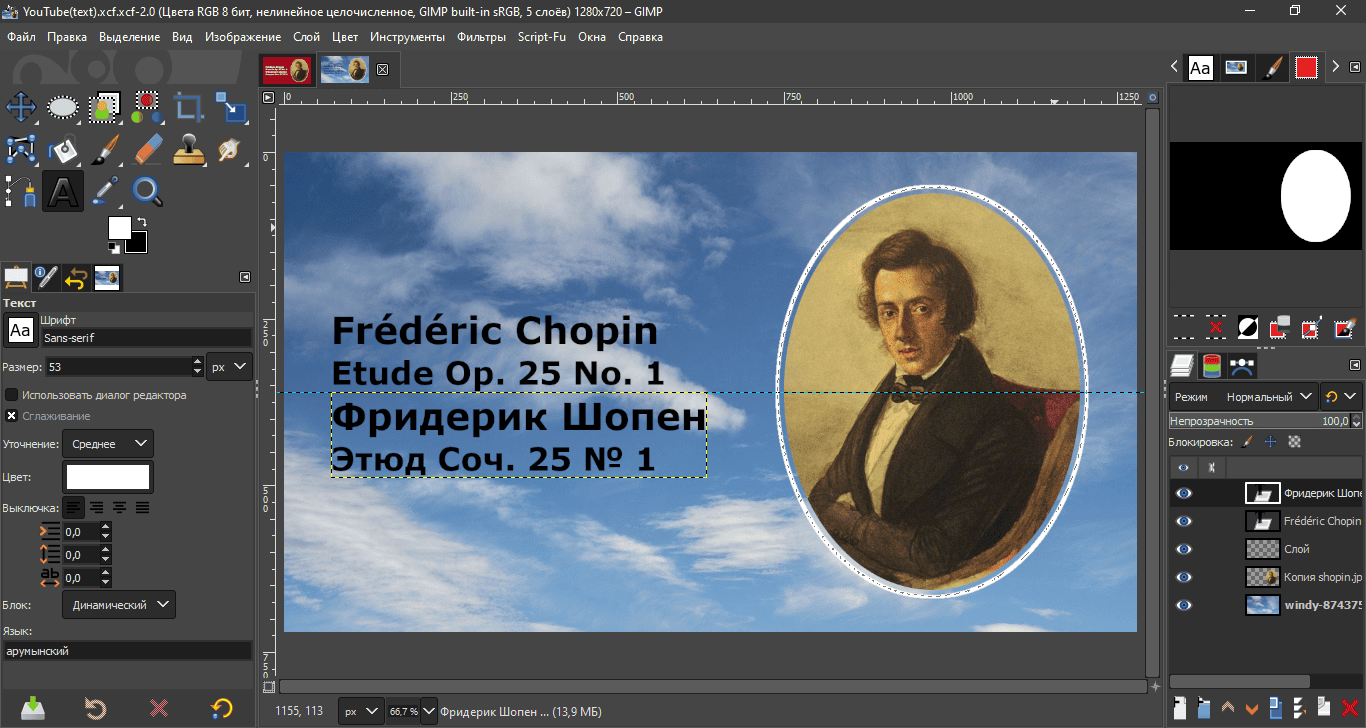Reset colors to default black and white
The image size is (1366, 728).
point(114,247)
